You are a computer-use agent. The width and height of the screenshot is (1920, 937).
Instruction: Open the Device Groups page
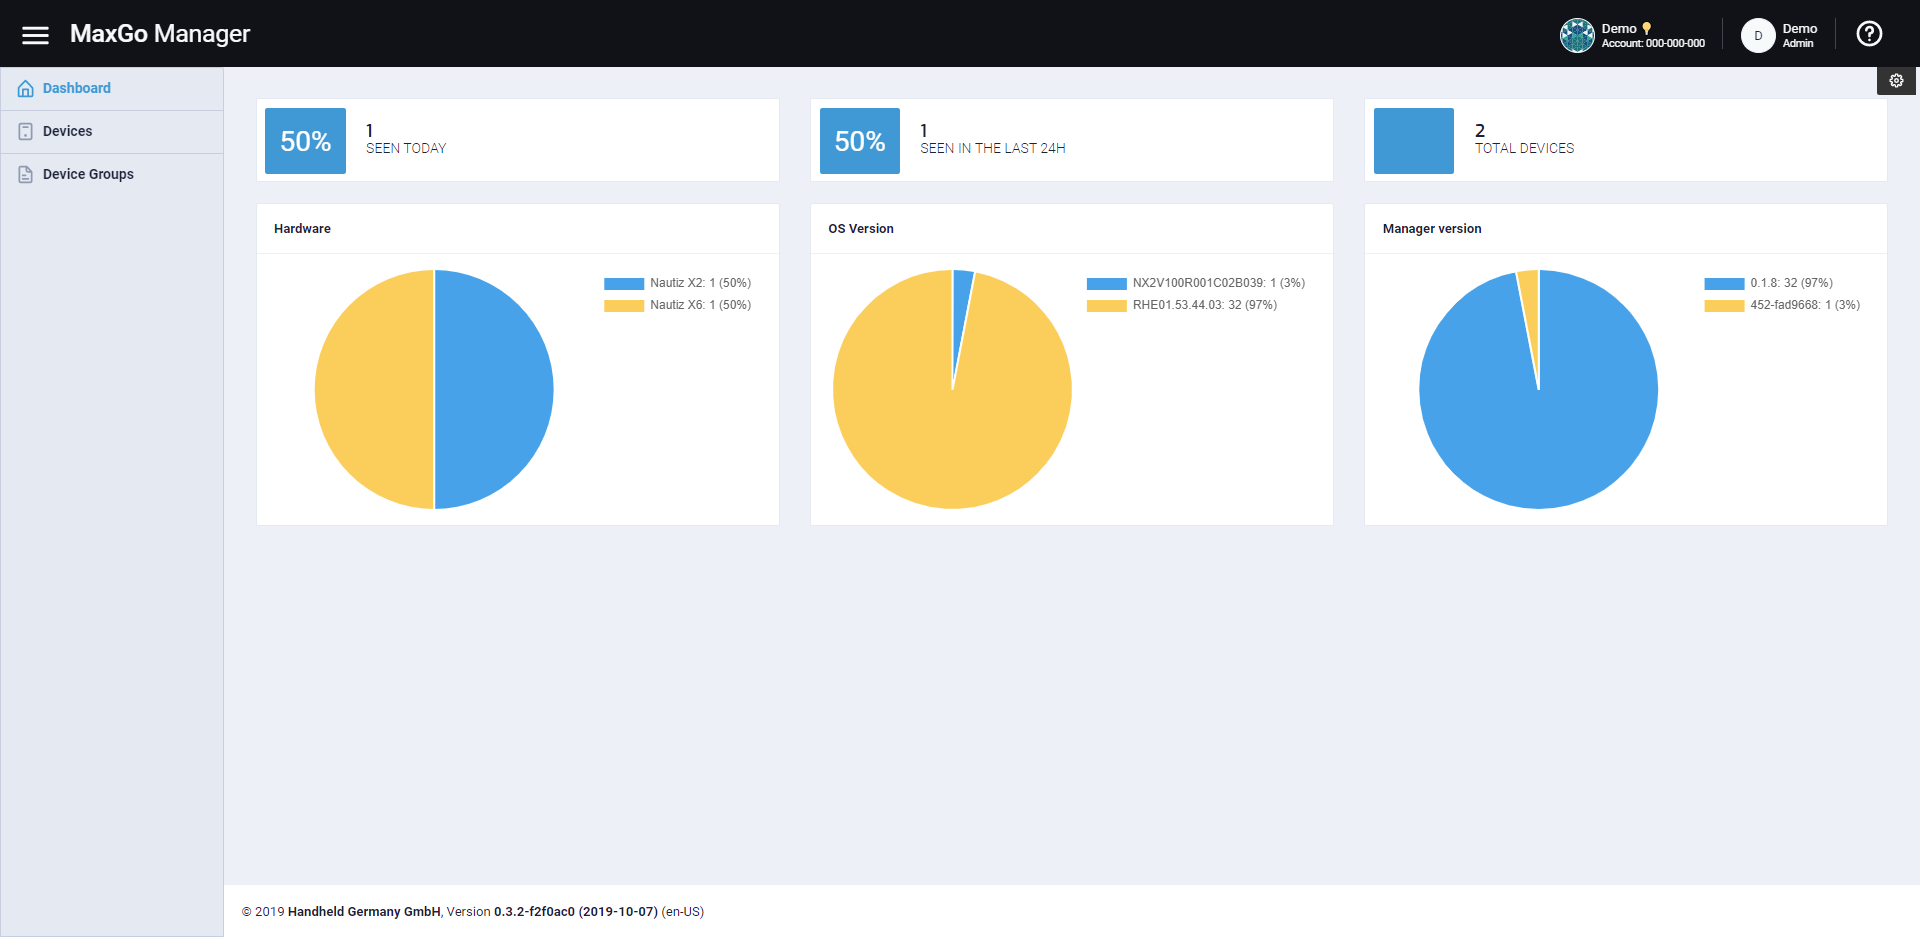tap(88, 174)
